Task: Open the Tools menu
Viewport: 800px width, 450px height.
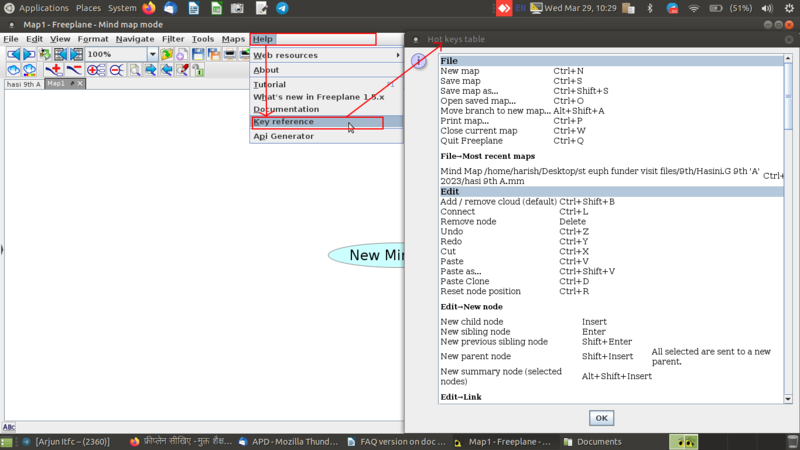Action: coord(203,39)
